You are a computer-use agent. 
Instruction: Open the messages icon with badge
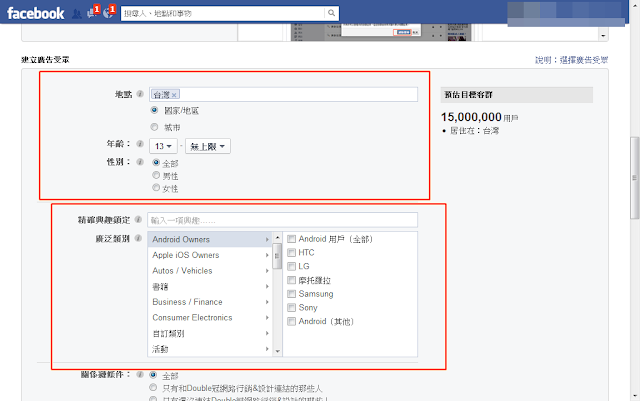click(93, 12)
